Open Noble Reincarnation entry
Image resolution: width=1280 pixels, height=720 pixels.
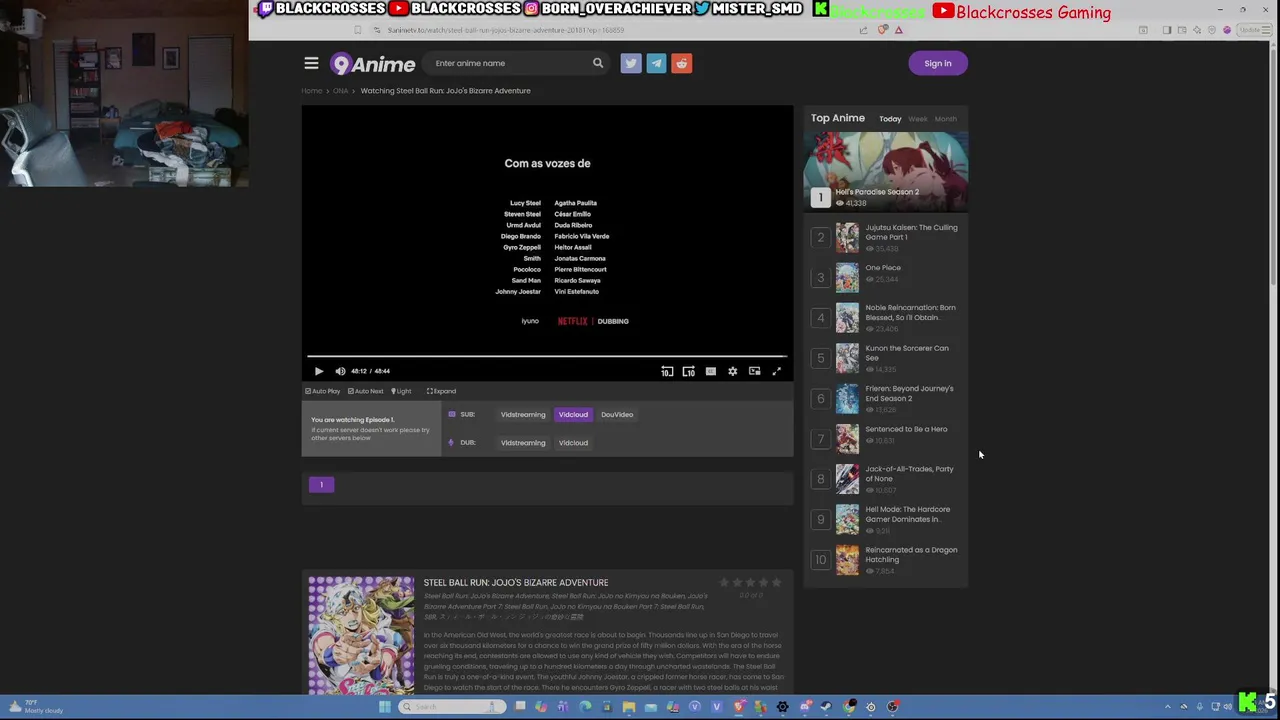(910, 312)
